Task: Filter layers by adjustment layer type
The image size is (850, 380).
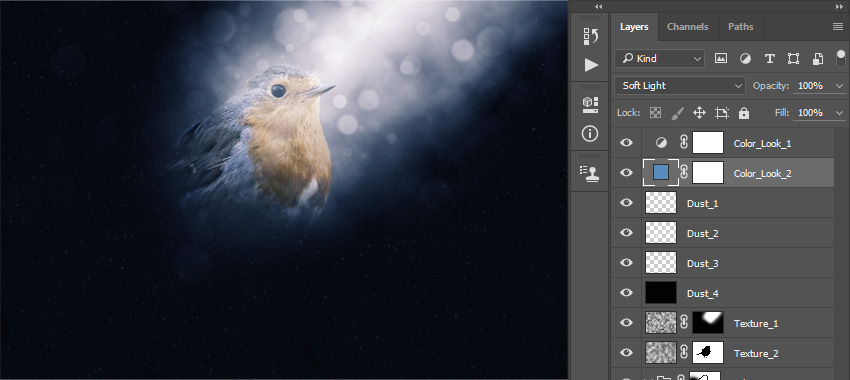Action: [745, 59]
